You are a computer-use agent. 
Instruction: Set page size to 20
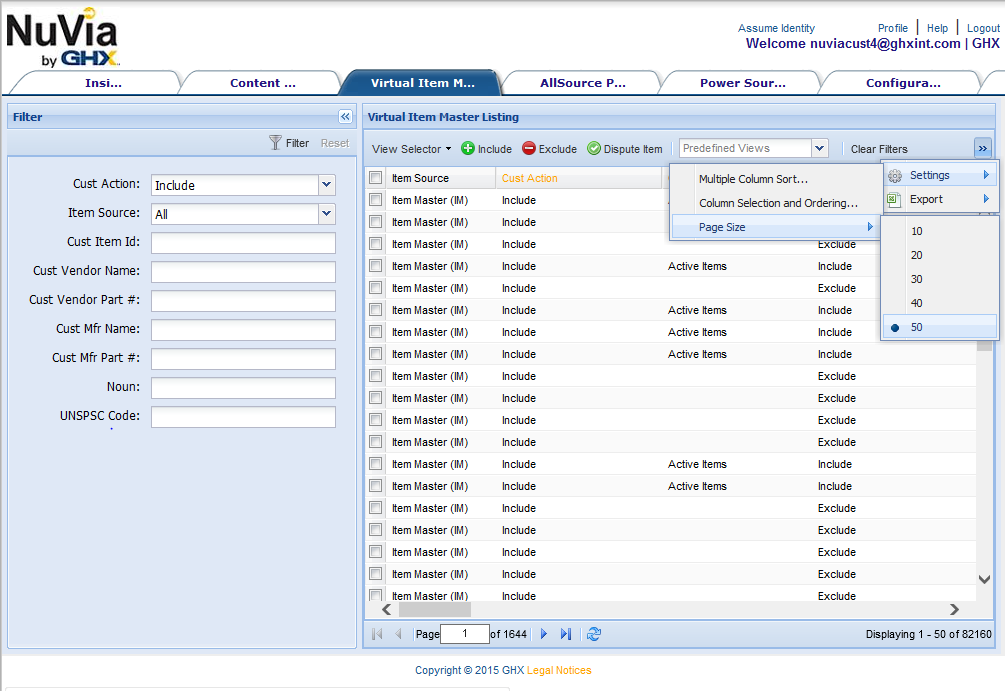(940, 255)
